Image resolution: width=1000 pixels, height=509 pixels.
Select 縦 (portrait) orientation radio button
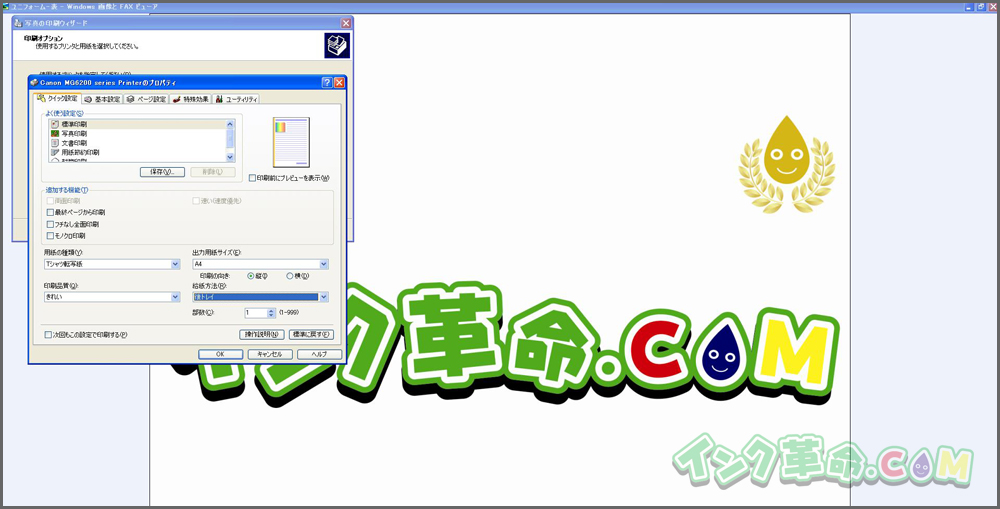[251, 276]
